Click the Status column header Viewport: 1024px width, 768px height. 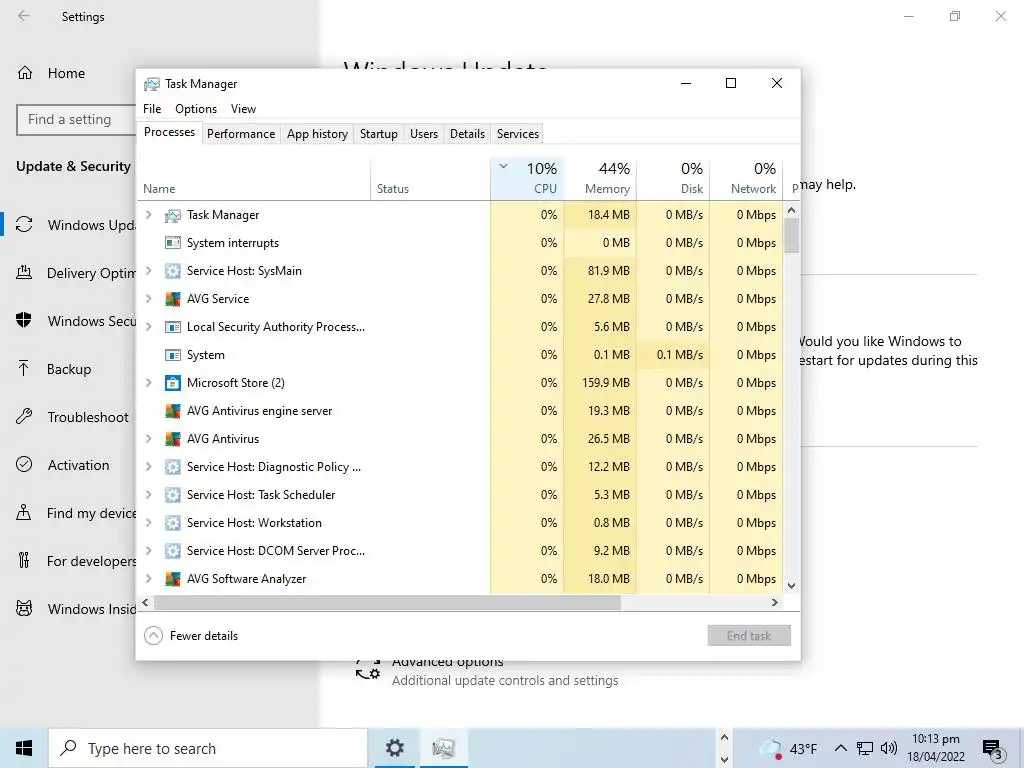[x=430, y=178]
